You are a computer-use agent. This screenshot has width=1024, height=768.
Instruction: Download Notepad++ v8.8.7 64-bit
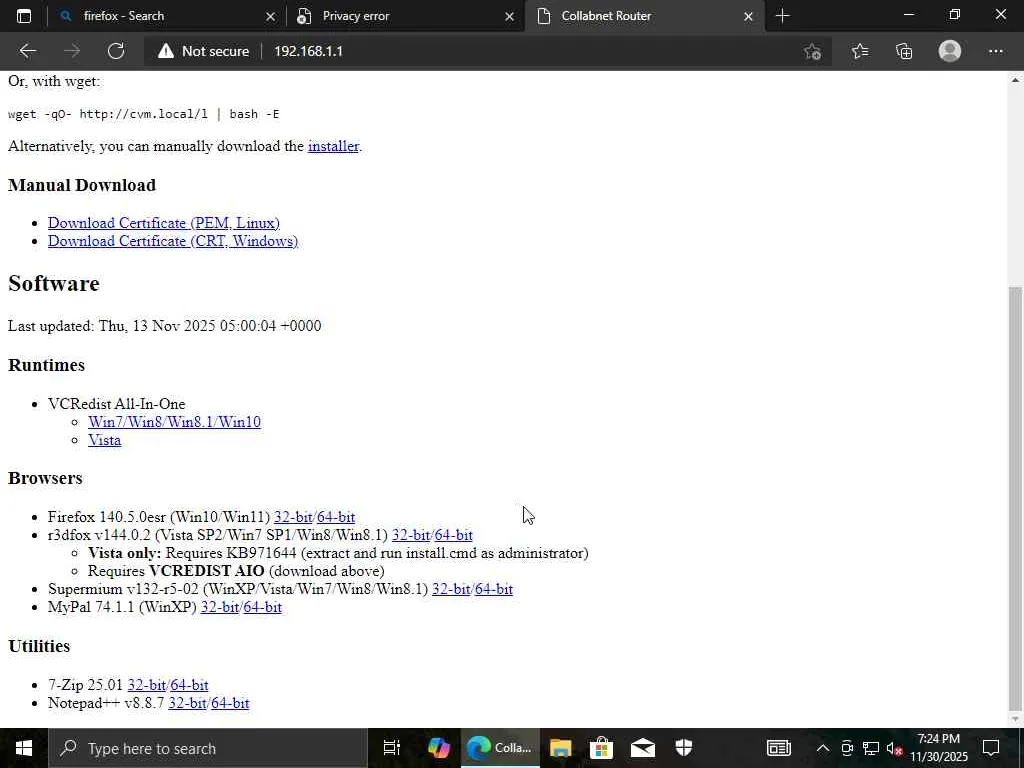231,703
